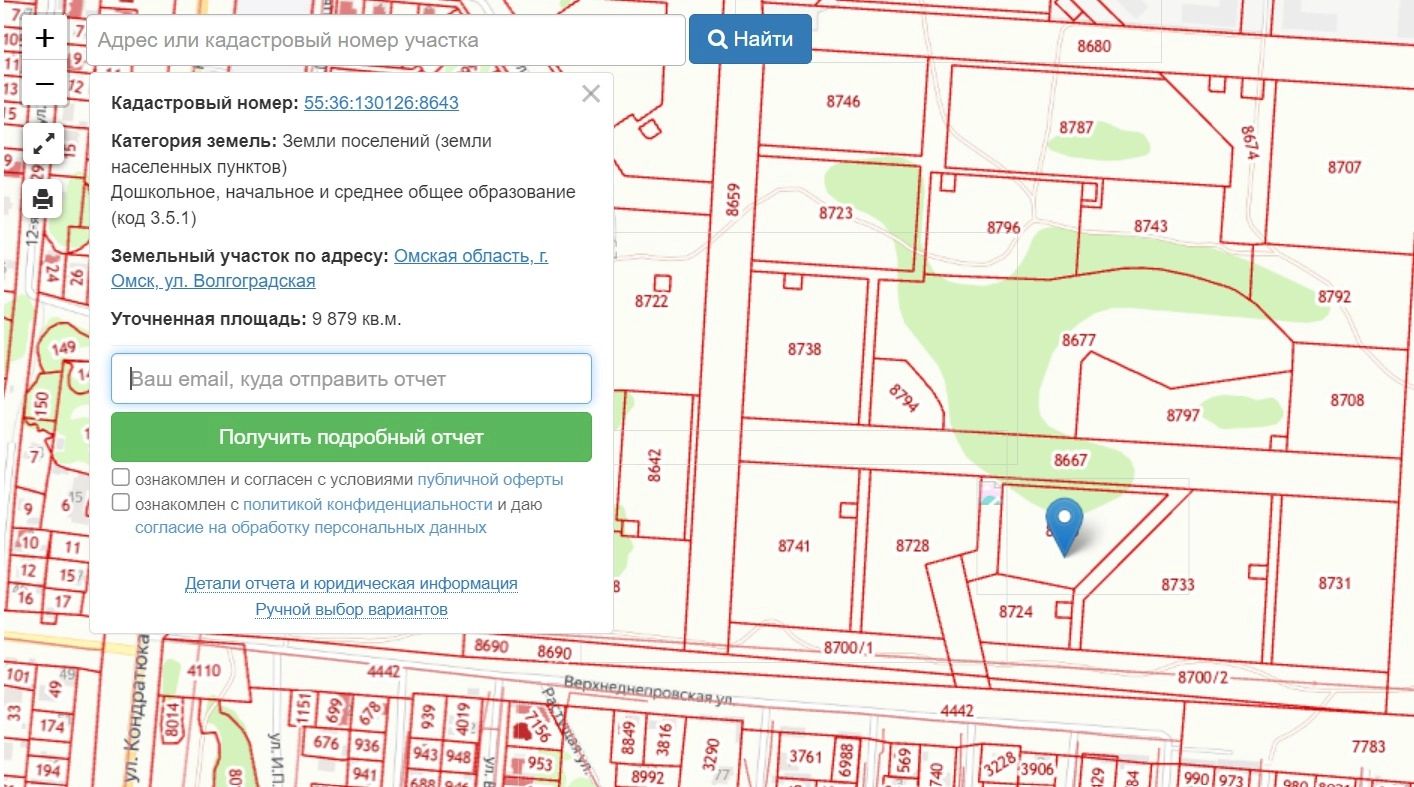Open the публичной оферты link

[x=490, y=479]
